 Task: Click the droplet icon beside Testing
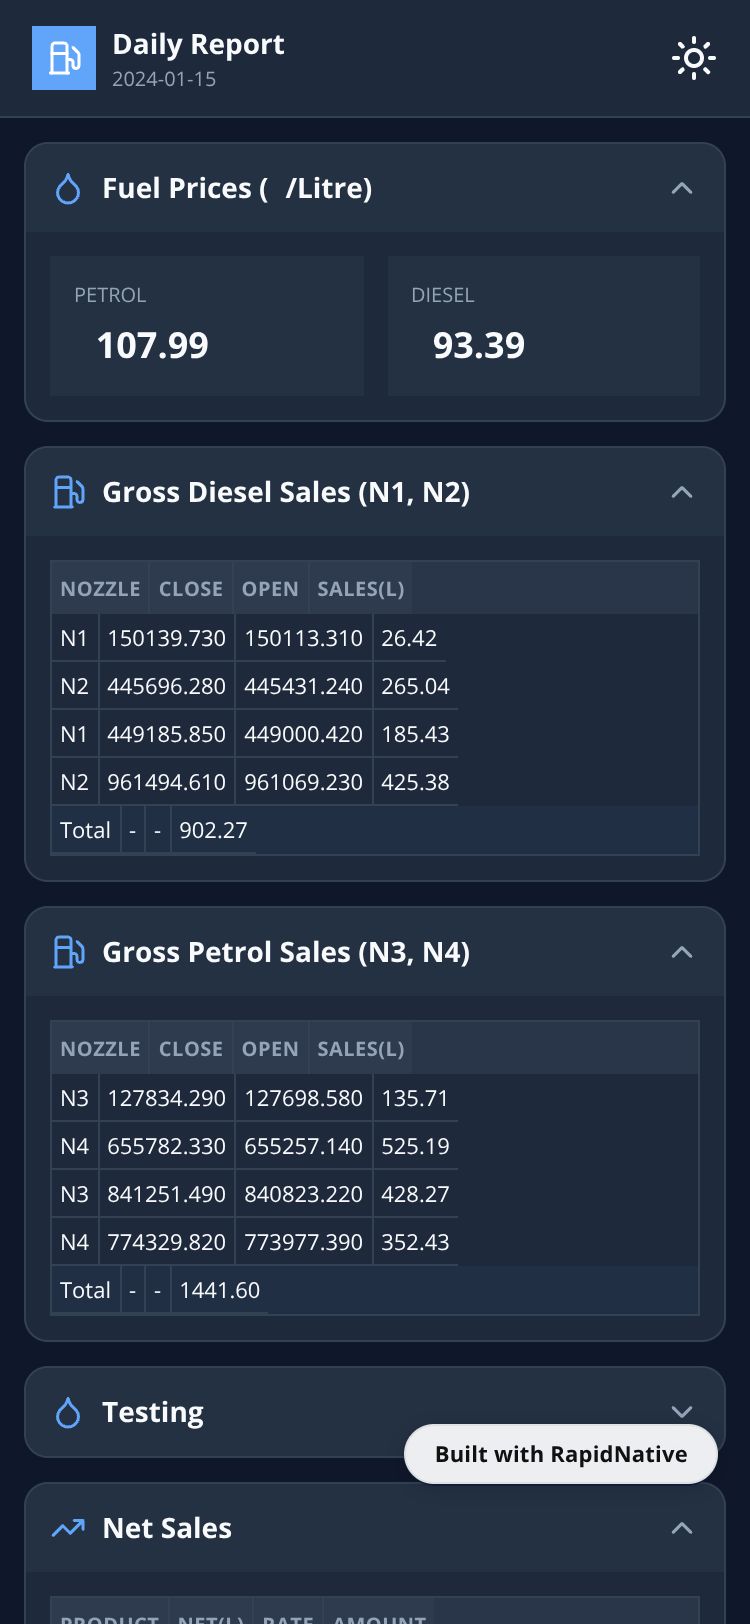pyautogui.click(x=68, y=1412)
